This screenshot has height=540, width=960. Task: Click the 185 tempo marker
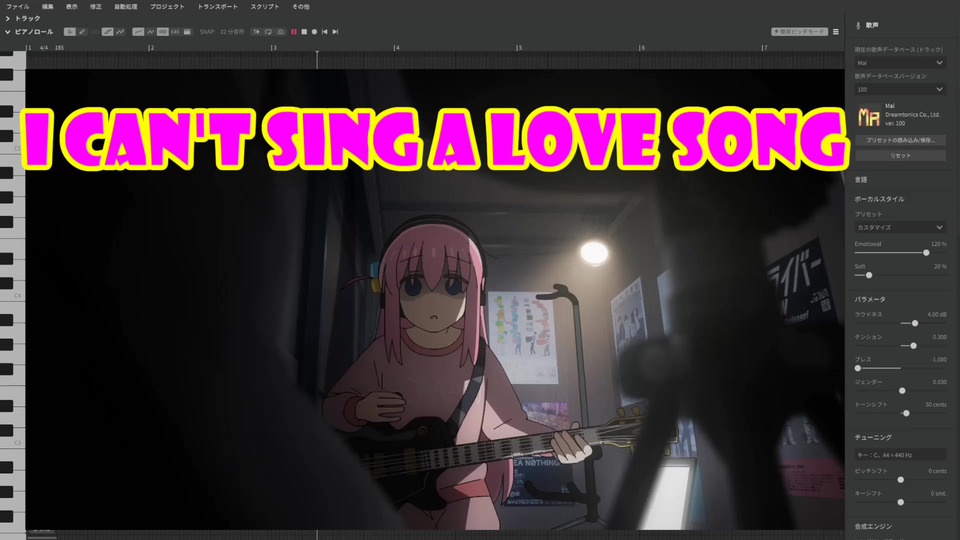tap(59, 48)
